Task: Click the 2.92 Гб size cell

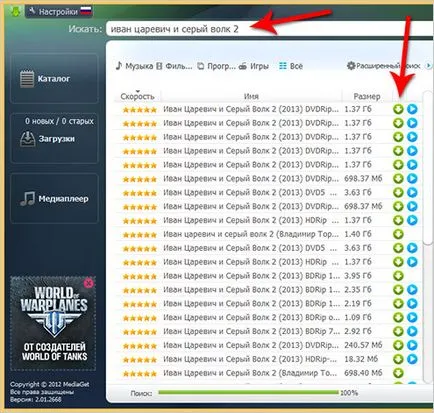Action: click(358, 331)
